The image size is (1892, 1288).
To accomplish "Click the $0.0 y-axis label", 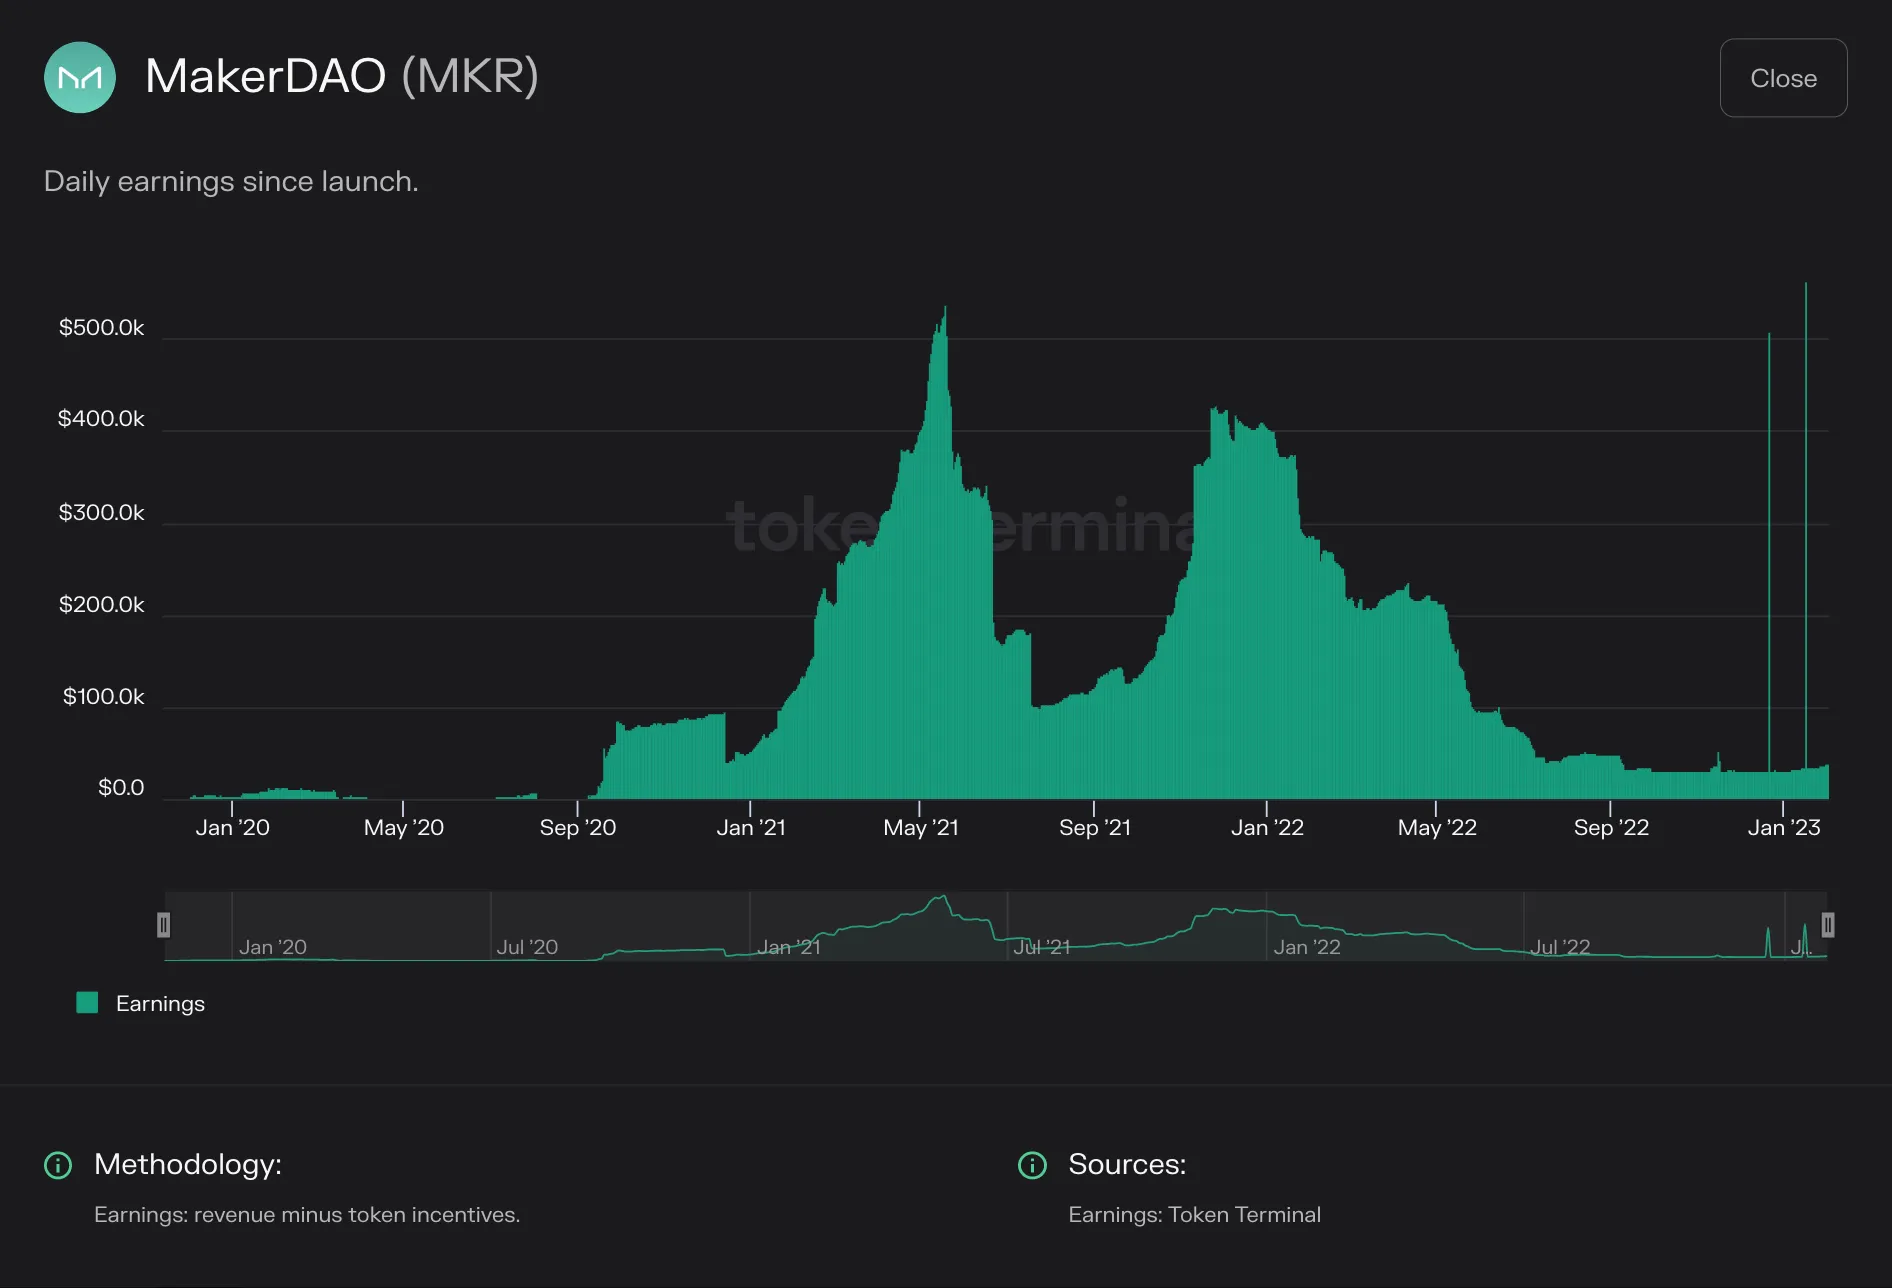I will coord(121,788).
